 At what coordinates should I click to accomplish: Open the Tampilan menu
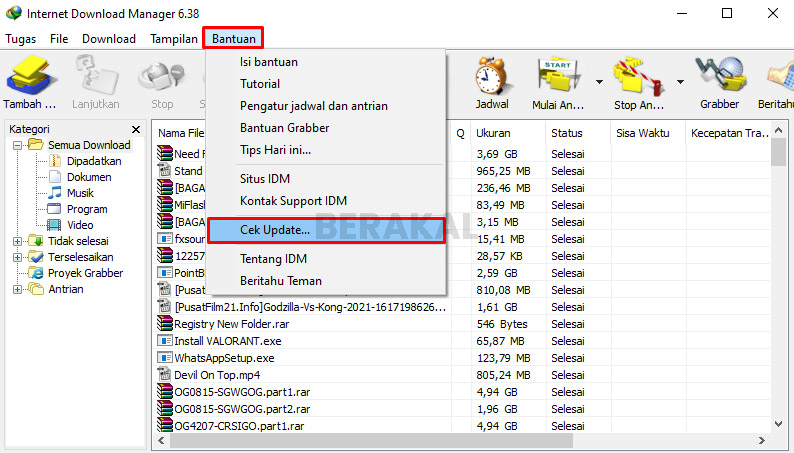tap(174, 39)
